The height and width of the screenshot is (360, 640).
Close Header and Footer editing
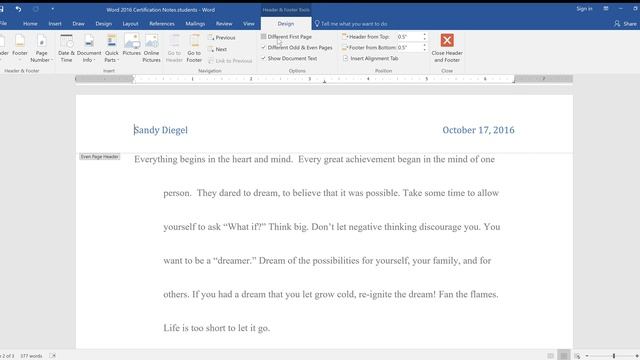pos(447,48)
